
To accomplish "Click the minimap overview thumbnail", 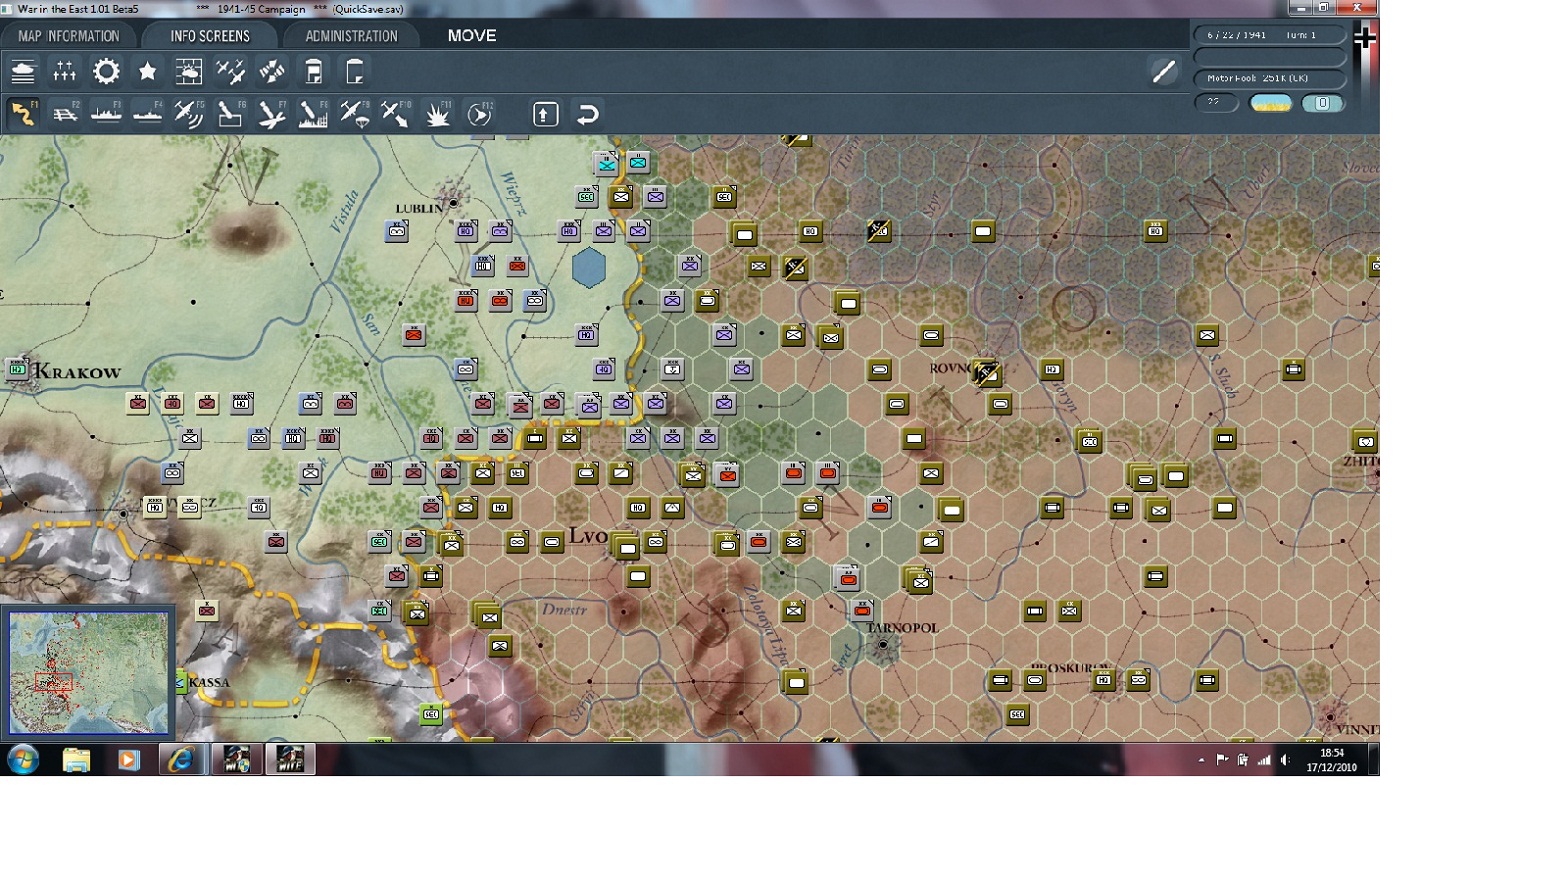I will [89, 673].
